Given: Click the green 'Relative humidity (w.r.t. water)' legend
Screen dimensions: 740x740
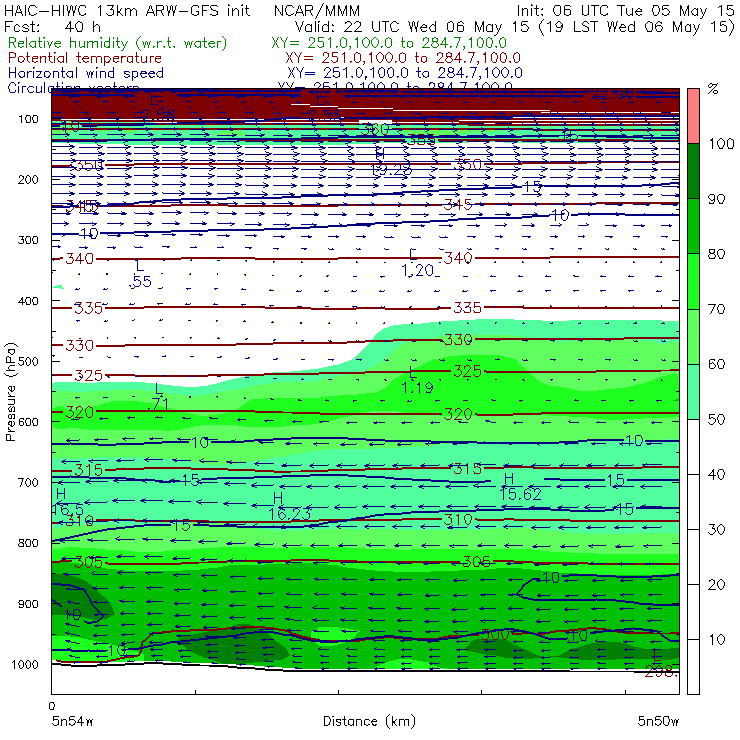Looking at the screenshot, I should click(x=118, y=43).
